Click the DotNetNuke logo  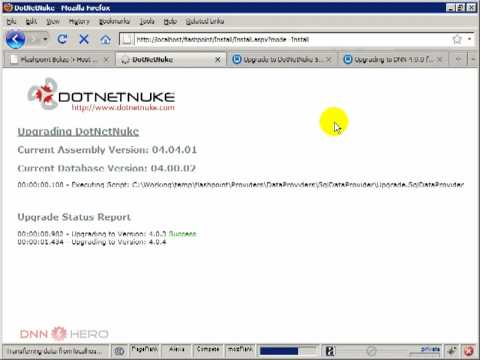click(101, 95)
